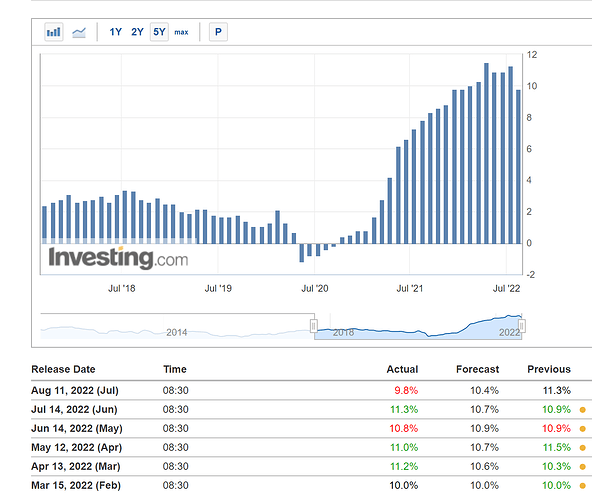Image resolution: width=592 pixels, height=500 pixels.
Task: Click the P chart button
Action: point(218,32)
